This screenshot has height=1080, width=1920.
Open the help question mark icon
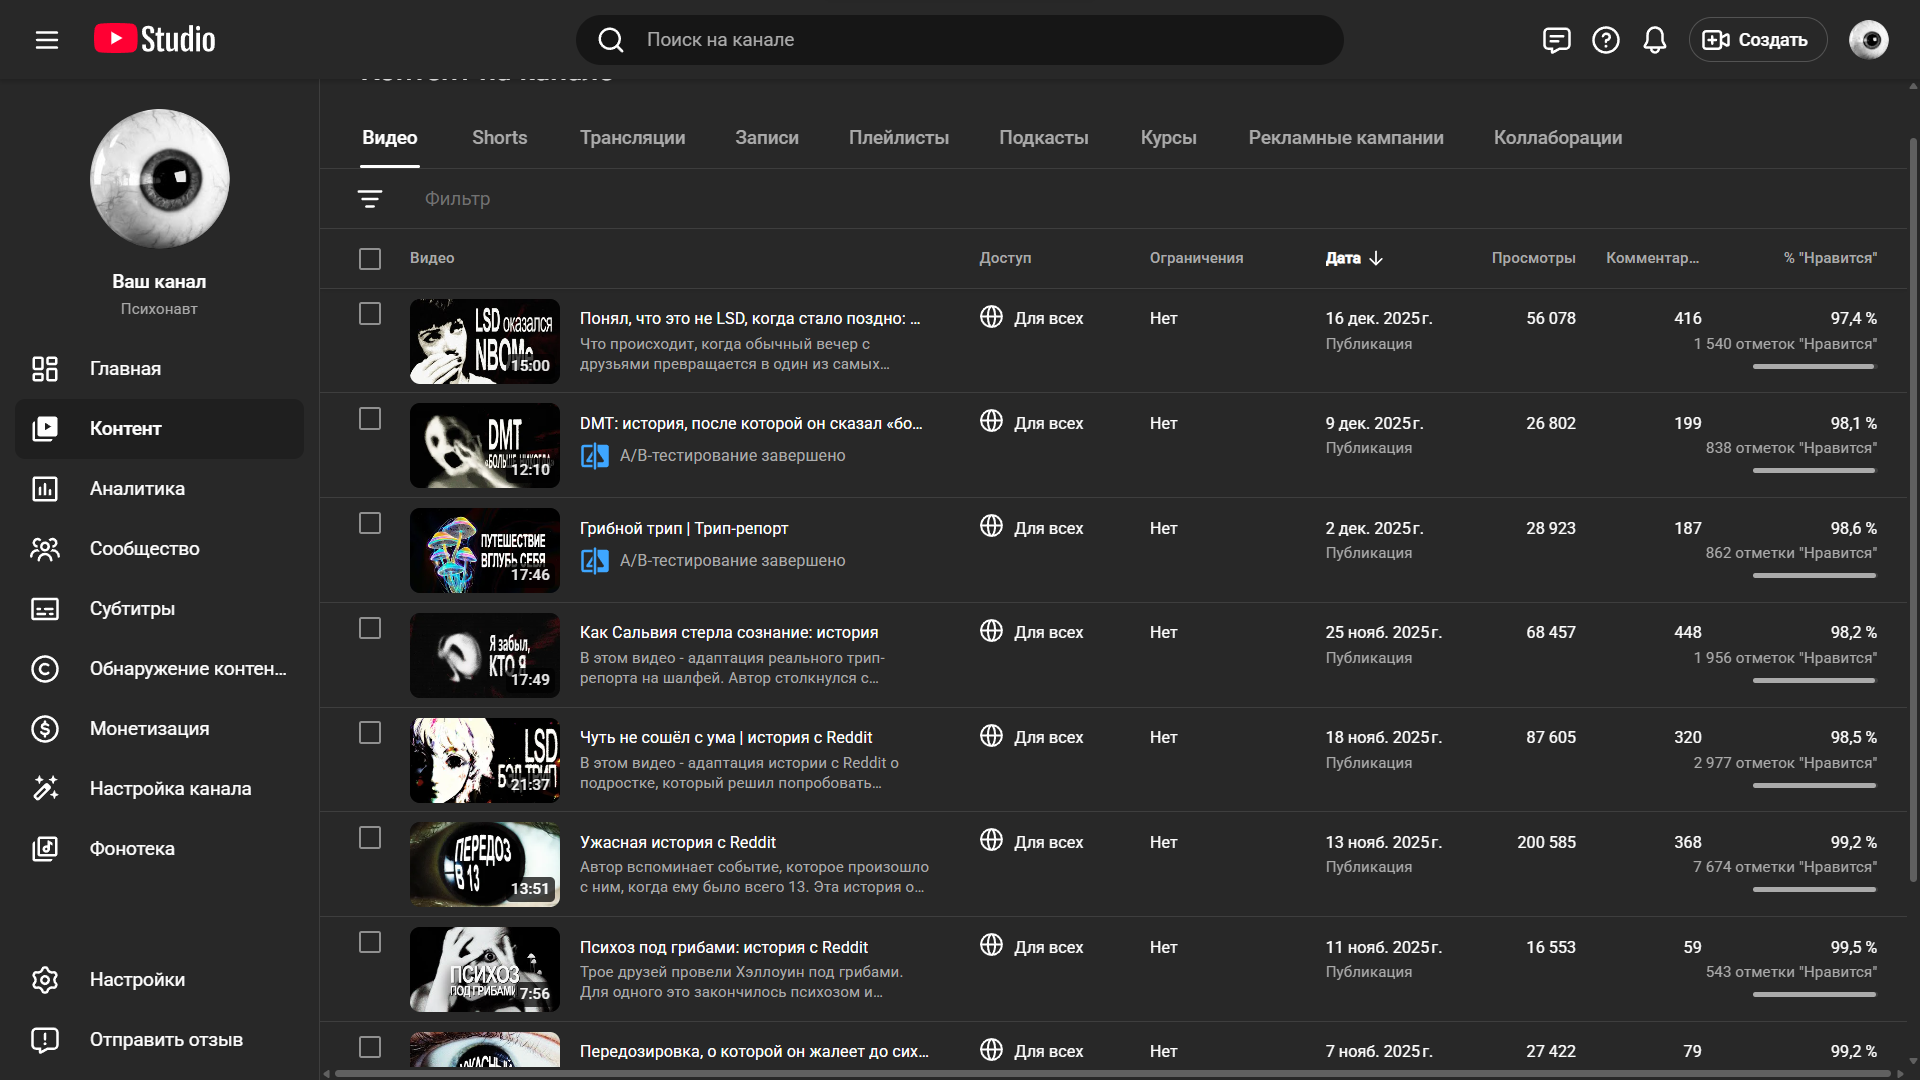pyautogui.click(x=1606, y=40)
